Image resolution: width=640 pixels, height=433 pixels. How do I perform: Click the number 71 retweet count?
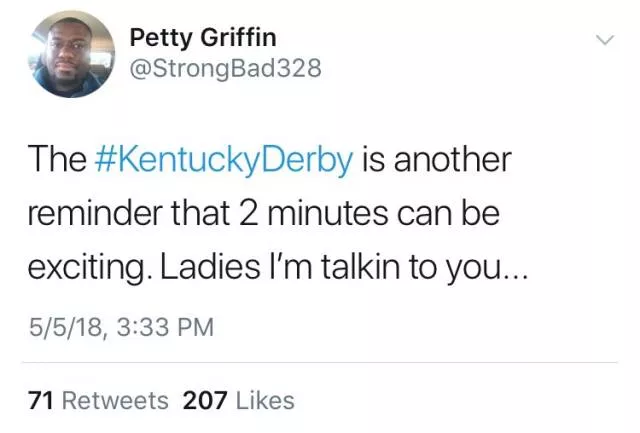coord(41,401)
